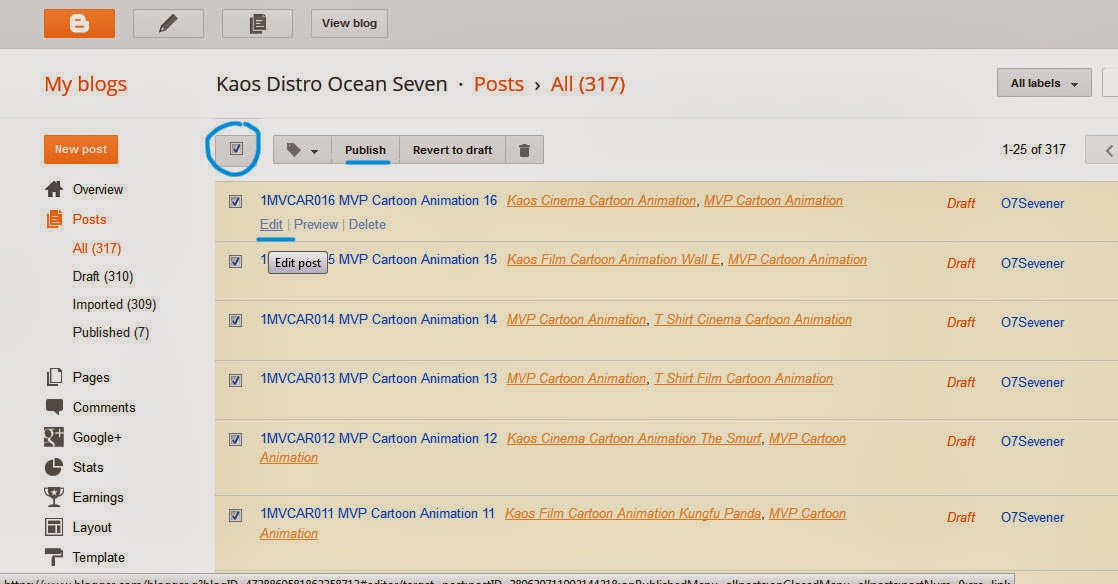
Task: Uncheck the MVP Cartoon Animation 16 checkbox
Action: click(x=236, y=201)
